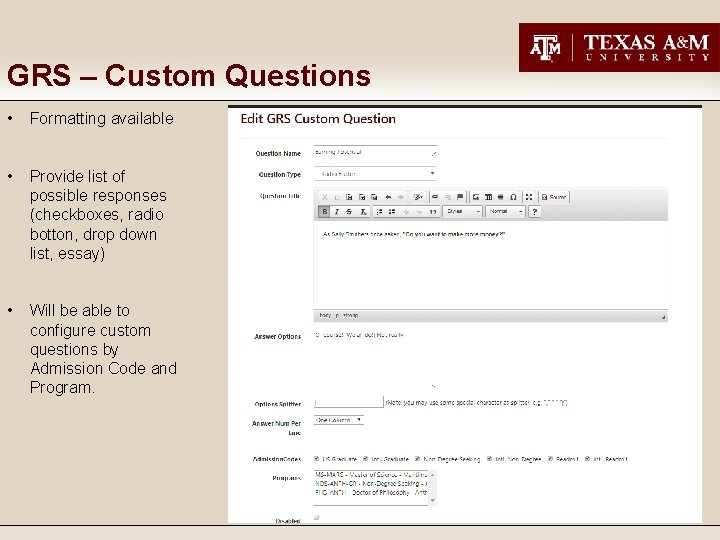Screen dimensions: 720x540
Task: Click the Paste icon in editor toolbar
Action: 349,197
